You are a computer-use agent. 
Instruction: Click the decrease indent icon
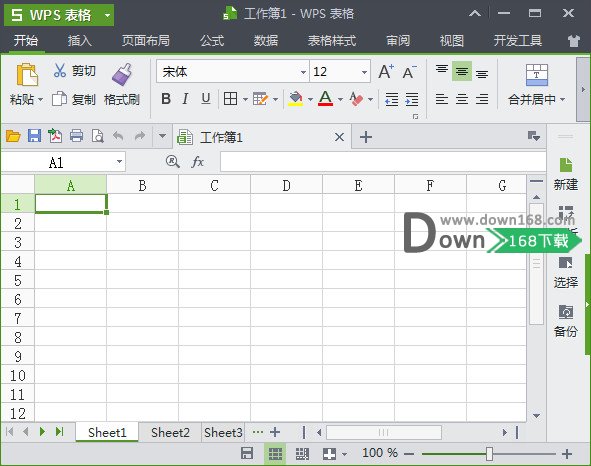tap(392, 99)
